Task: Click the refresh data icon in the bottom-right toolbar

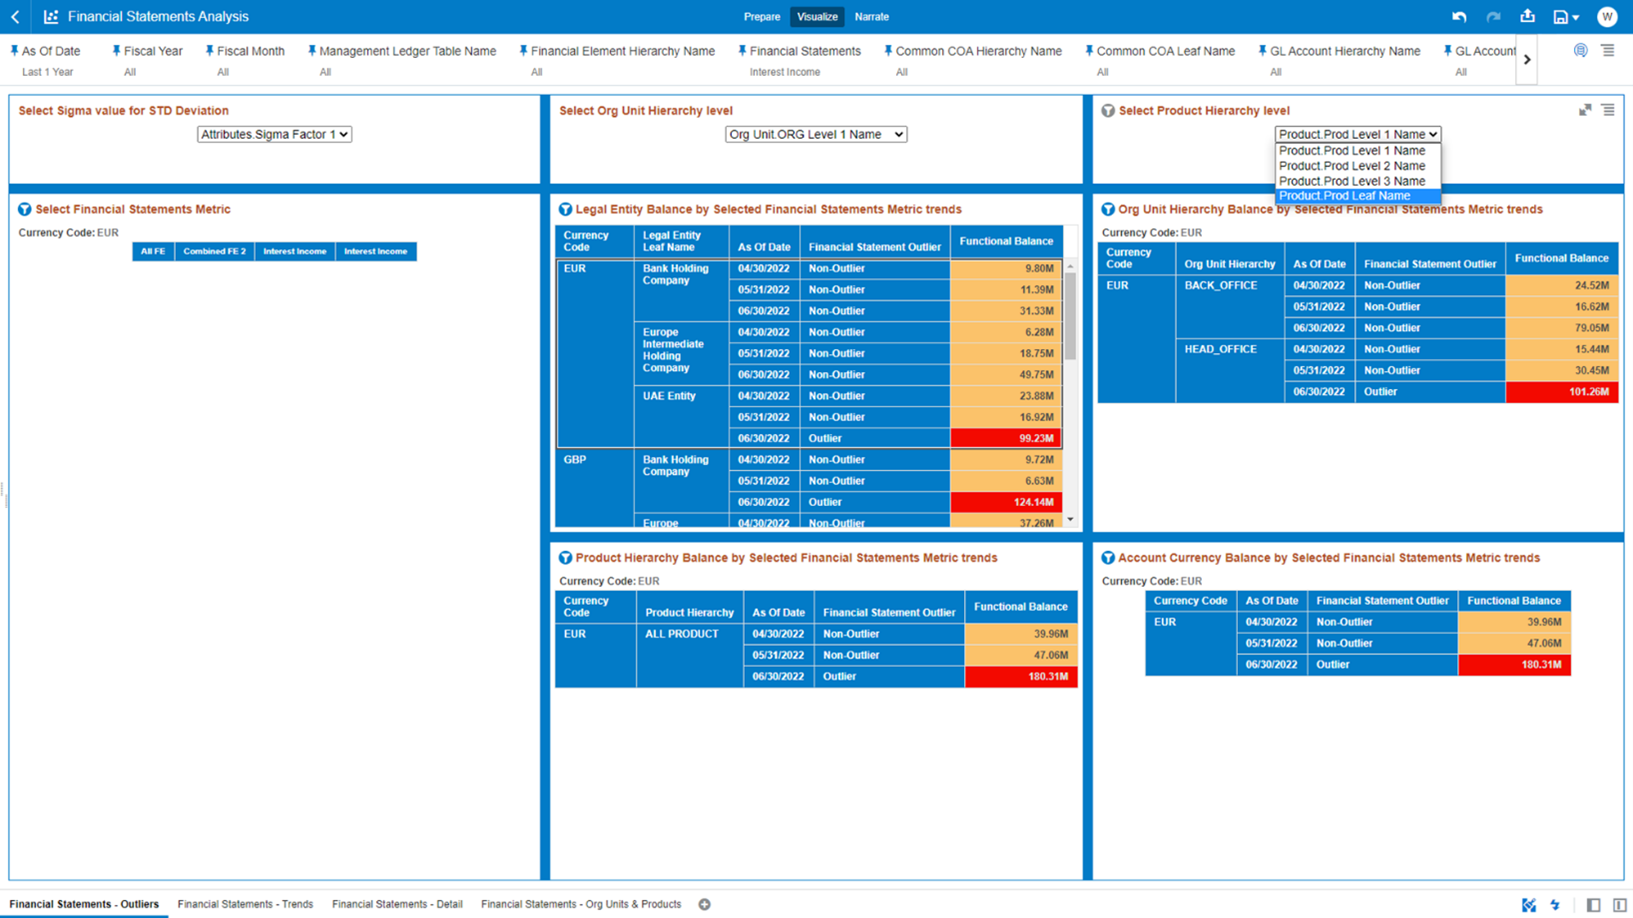Action: pyautogui.click(x=1553, y=904)
